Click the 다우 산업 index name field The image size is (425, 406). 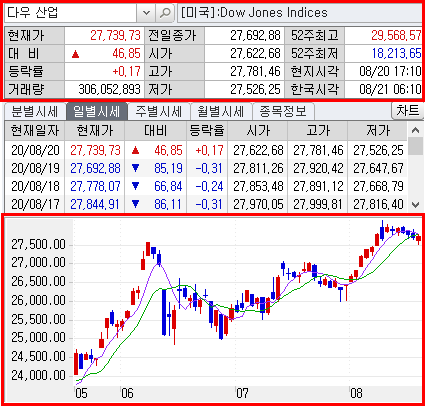[70, 13]
